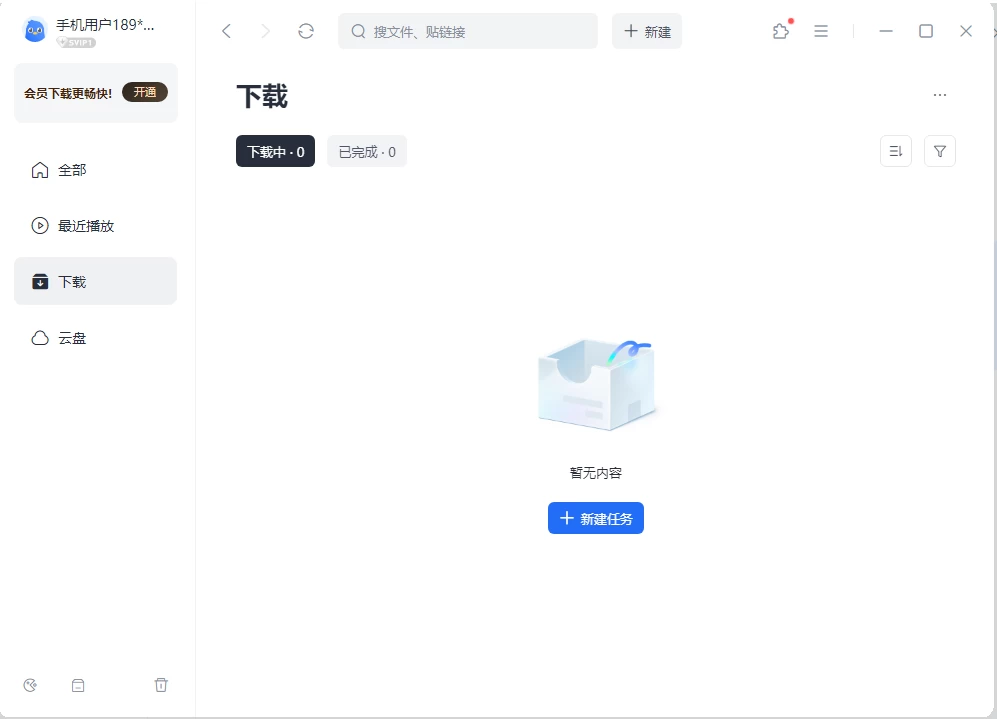The height and width of the screenshot is (719, 997).
Task: Open the '...' more options menu
Action: (x=939, y=94)
